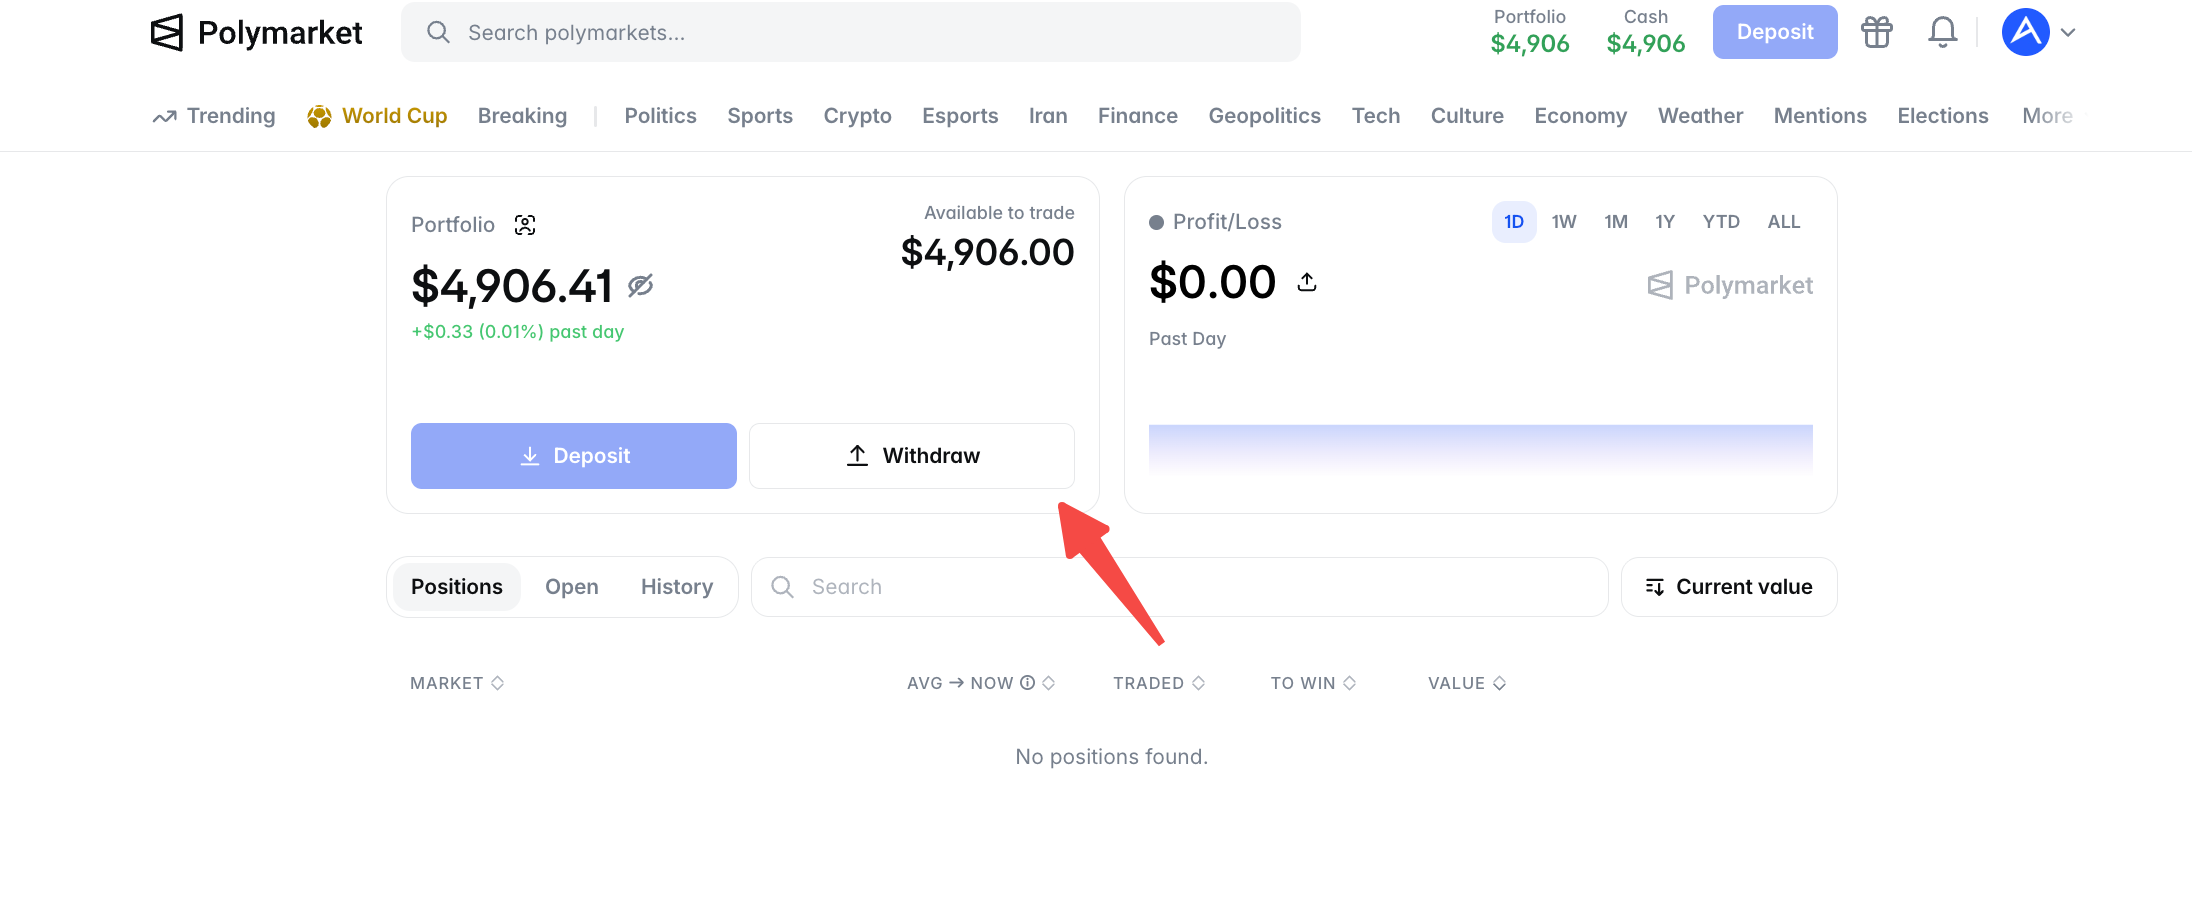Select the 1D time range
This screenshot has height=924, width=2192.
click(x=1514, y=222)
